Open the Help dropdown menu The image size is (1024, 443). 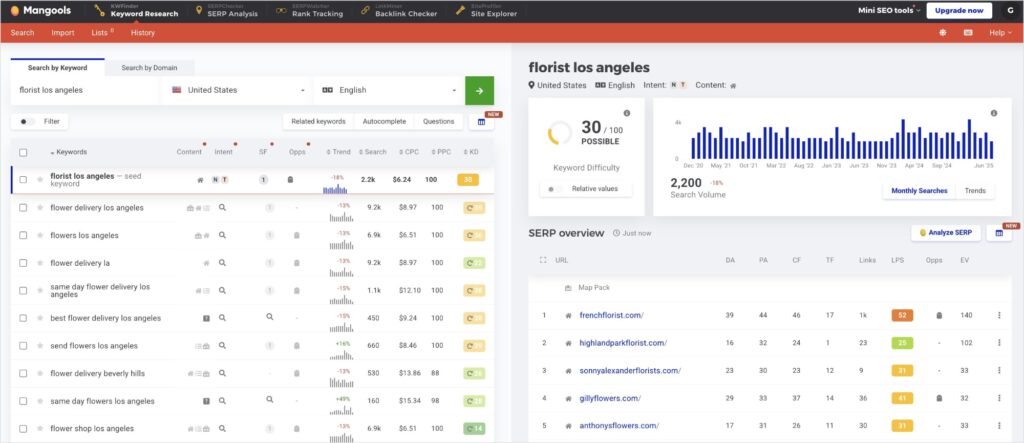[1000, 33]
